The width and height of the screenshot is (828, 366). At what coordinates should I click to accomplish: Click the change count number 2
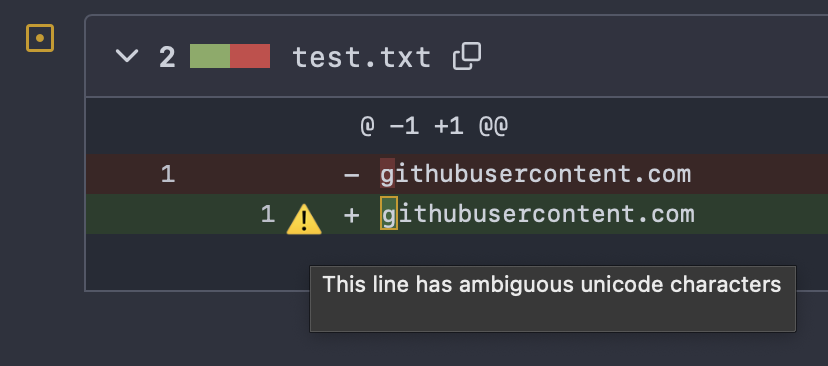(x=167, y=57)
